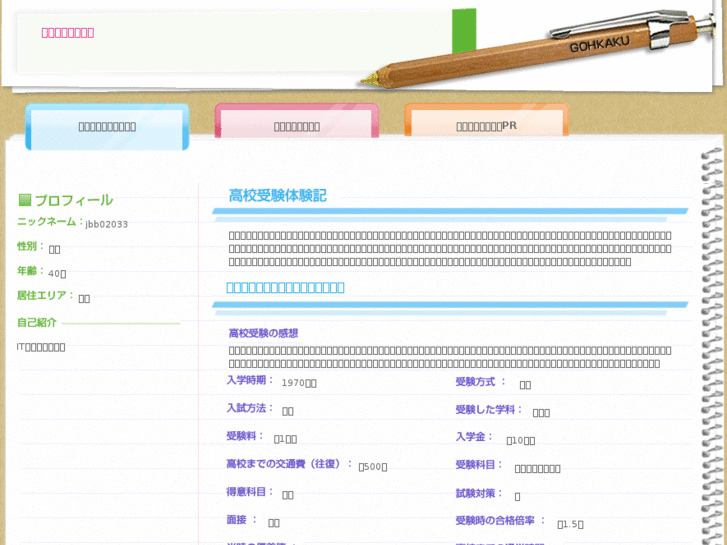Click the 受験科目 label
This screenshot has width=727, height=545.
(x=478, y=465)
